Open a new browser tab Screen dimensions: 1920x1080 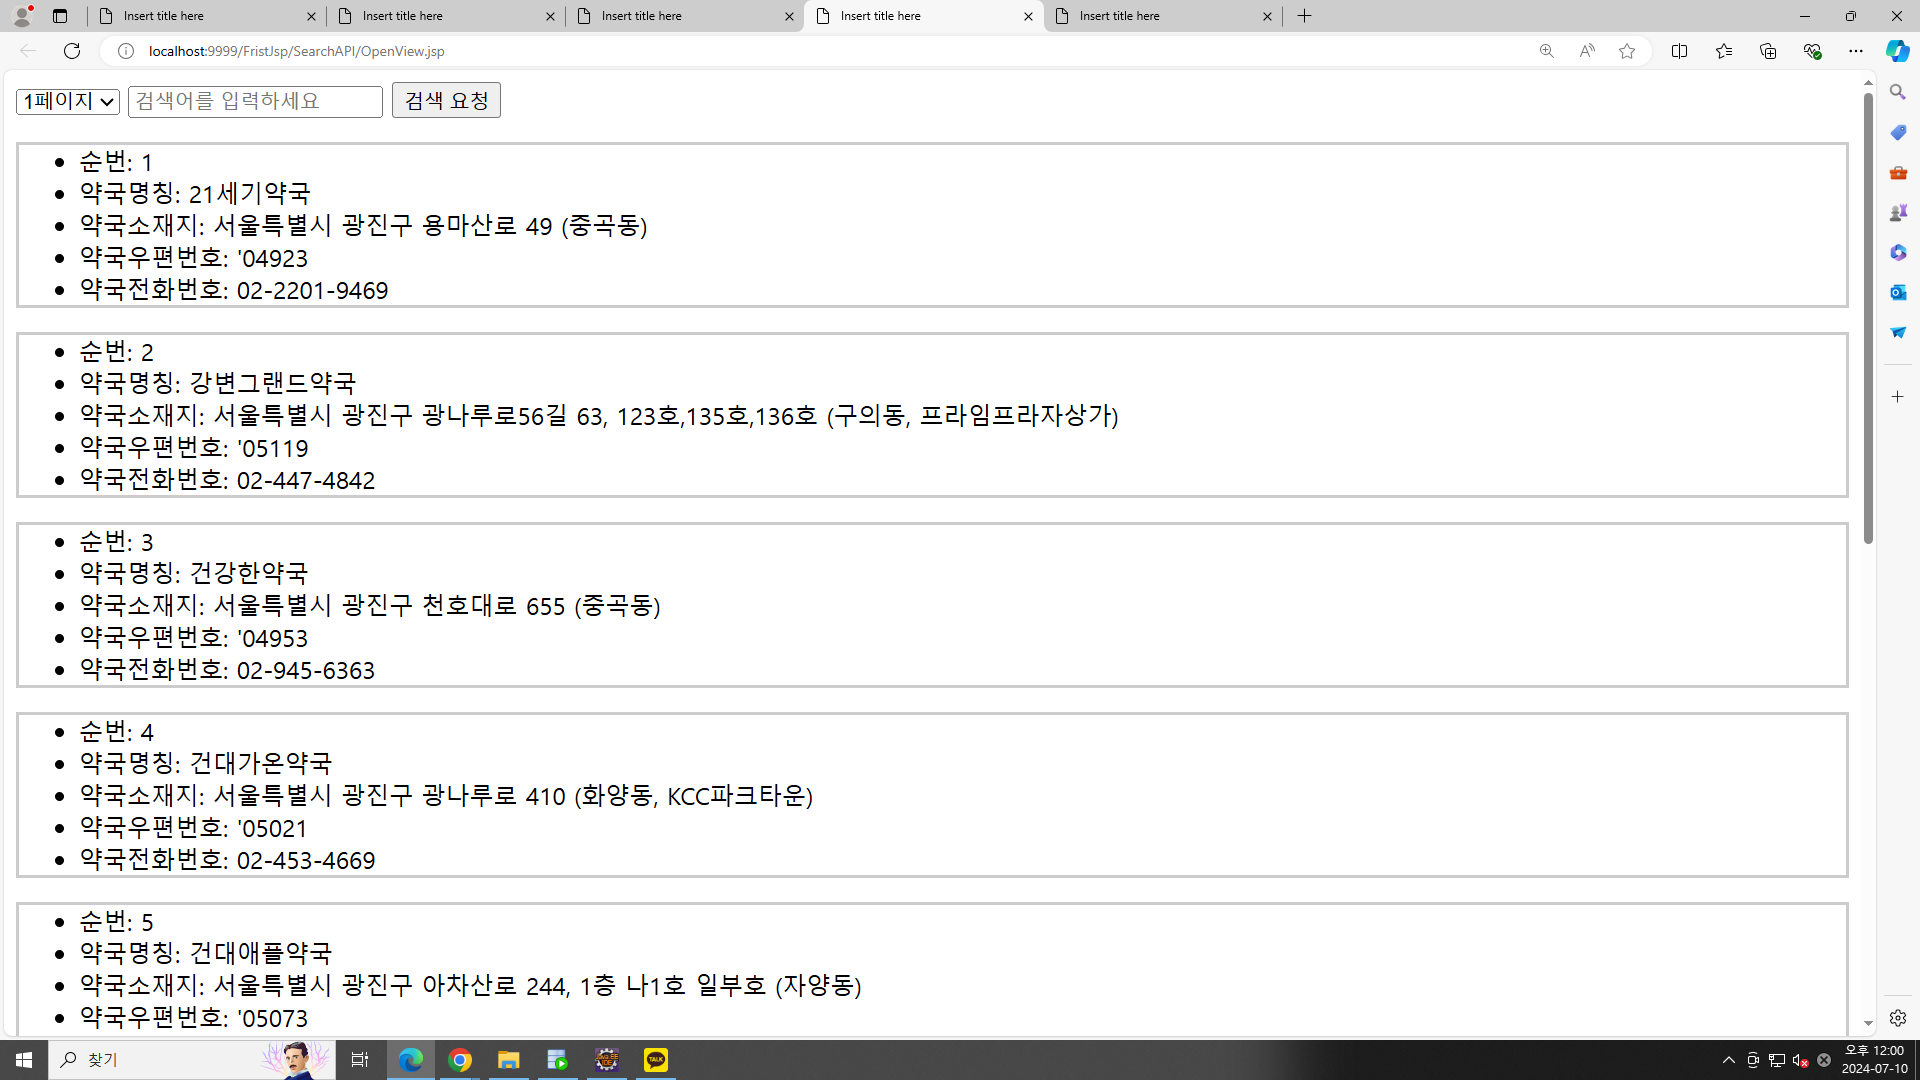pyautogui.click(x=1304, y=16)
